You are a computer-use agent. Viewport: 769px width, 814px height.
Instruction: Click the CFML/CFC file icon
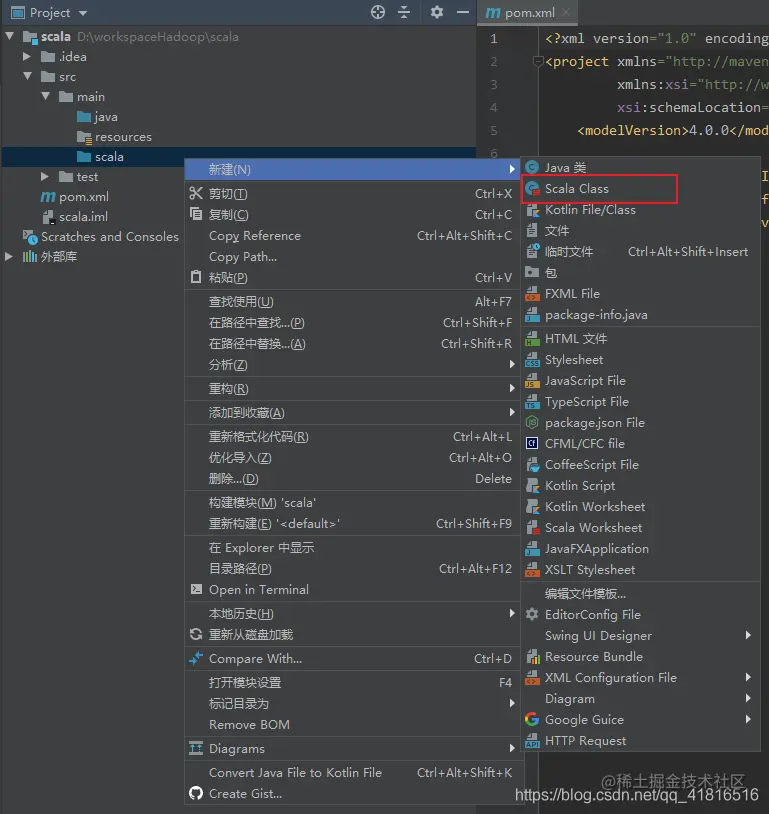532,443
